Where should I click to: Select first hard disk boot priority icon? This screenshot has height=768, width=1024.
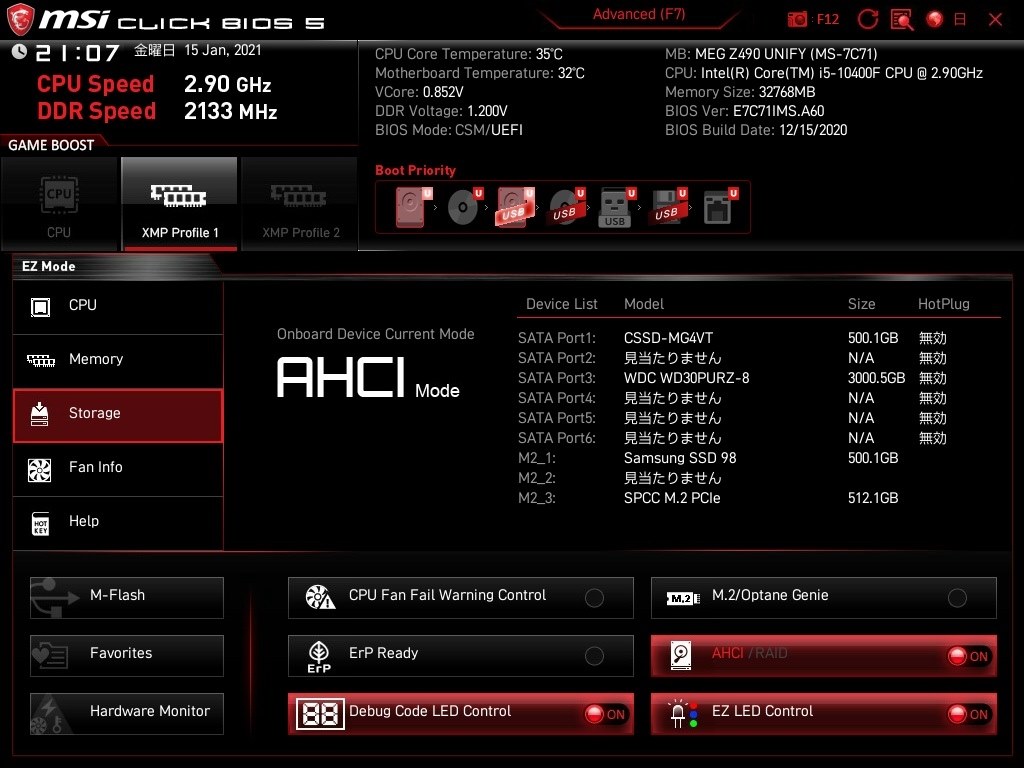coord(413,208)
